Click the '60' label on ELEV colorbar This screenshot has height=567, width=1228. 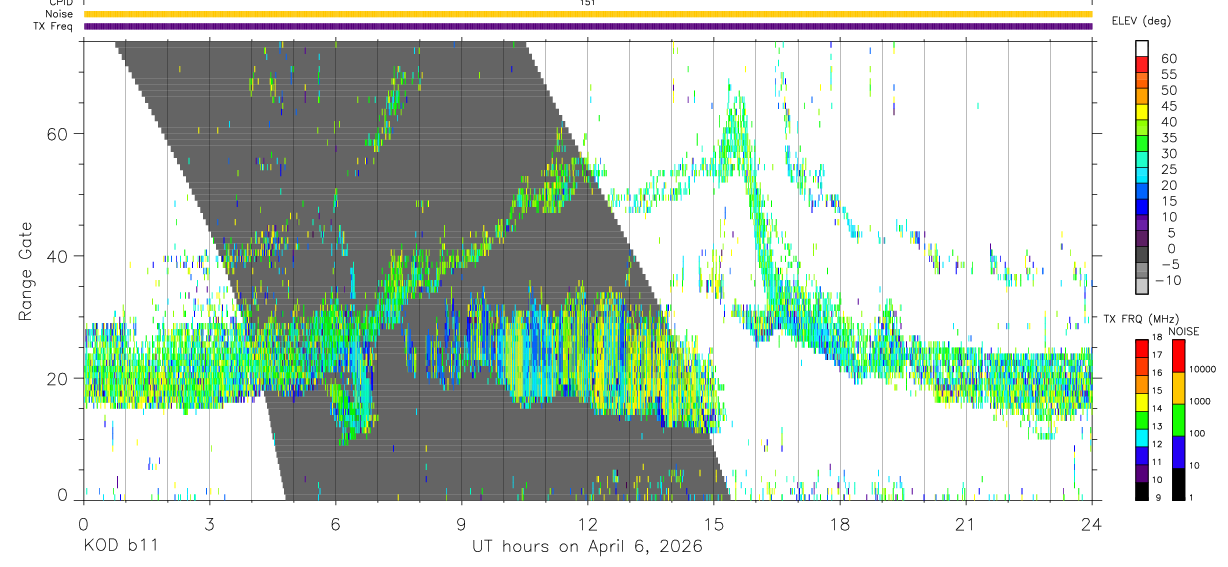click(x=1168, y=58)
